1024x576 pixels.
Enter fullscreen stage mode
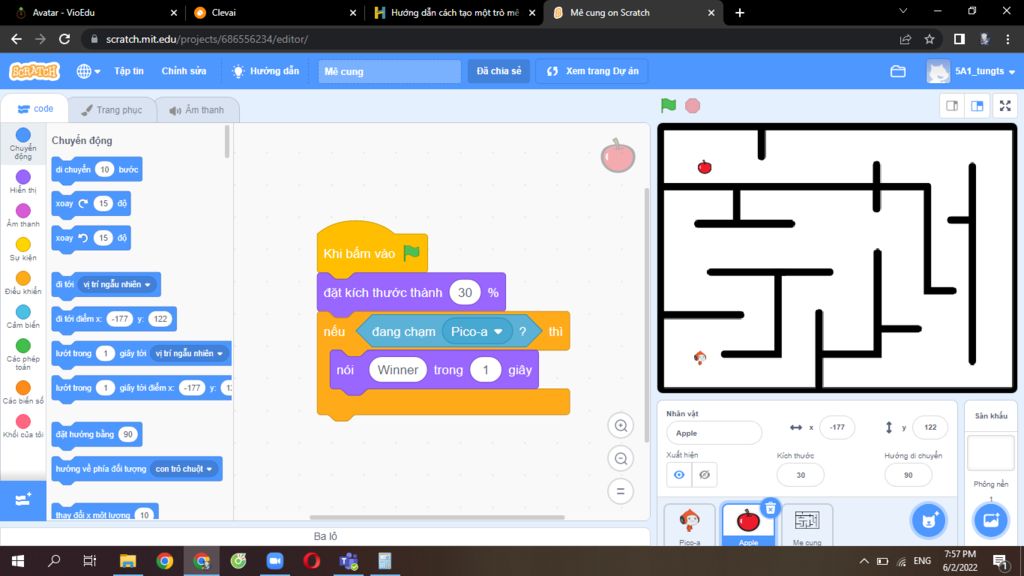click(x=1004, y=106)
